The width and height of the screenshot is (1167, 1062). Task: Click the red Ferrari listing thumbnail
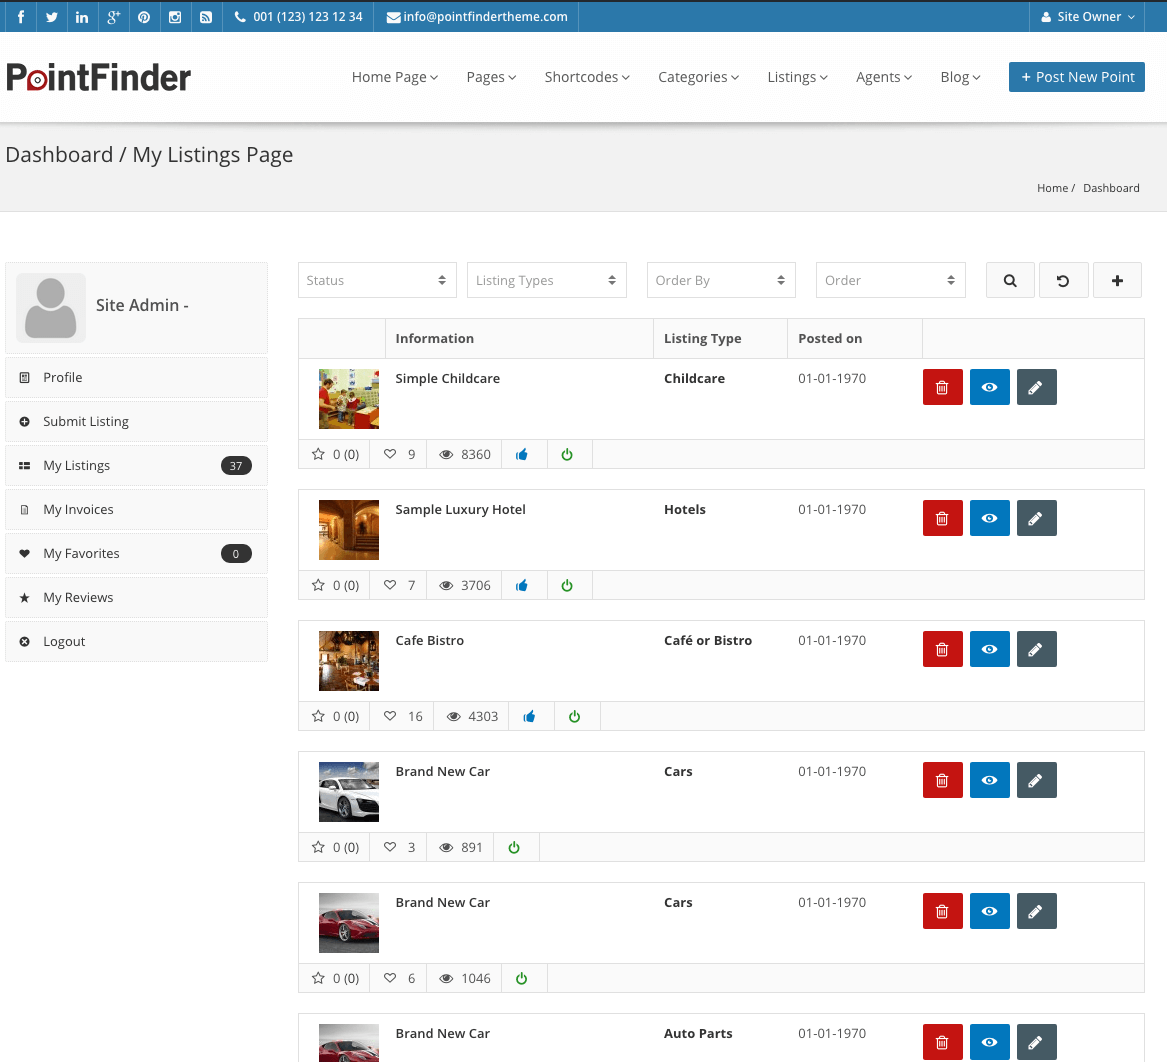[348, 922]
